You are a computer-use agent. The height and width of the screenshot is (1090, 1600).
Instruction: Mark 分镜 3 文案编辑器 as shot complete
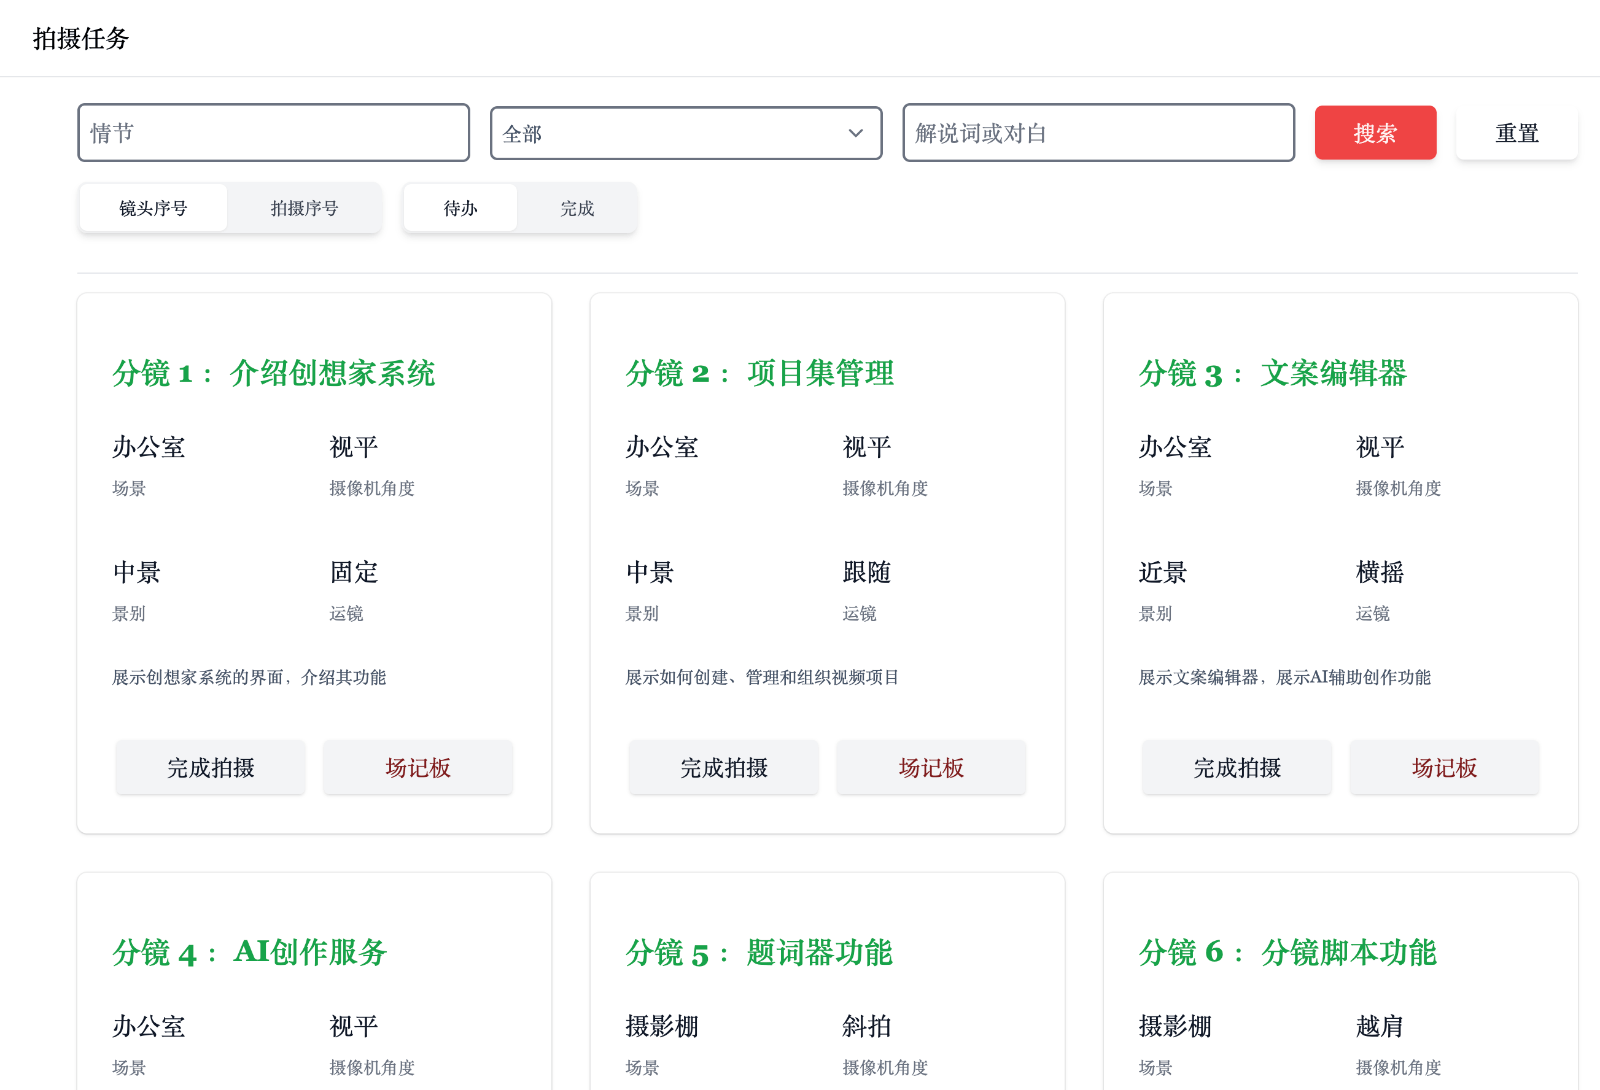click(1236, 768)
